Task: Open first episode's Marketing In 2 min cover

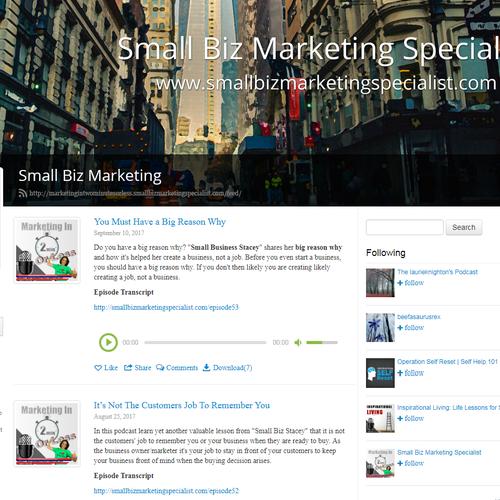Action: tap(47, 250)
